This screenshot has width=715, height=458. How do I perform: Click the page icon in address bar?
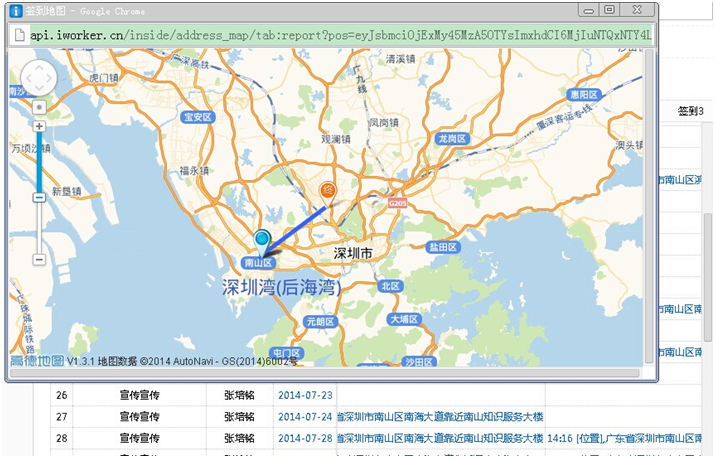coord(19,35)
